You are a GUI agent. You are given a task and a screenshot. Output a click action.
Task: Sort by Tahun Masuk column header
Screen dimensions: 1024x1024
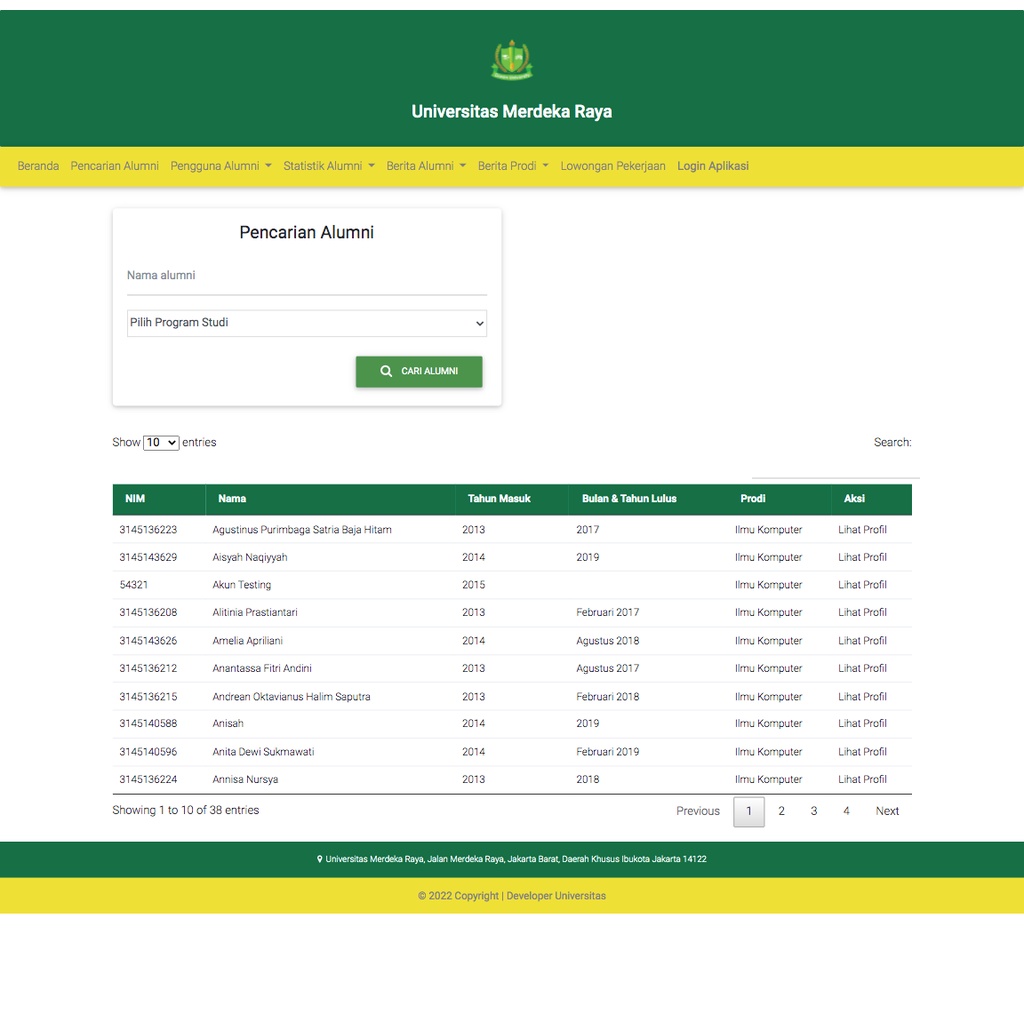512,499
